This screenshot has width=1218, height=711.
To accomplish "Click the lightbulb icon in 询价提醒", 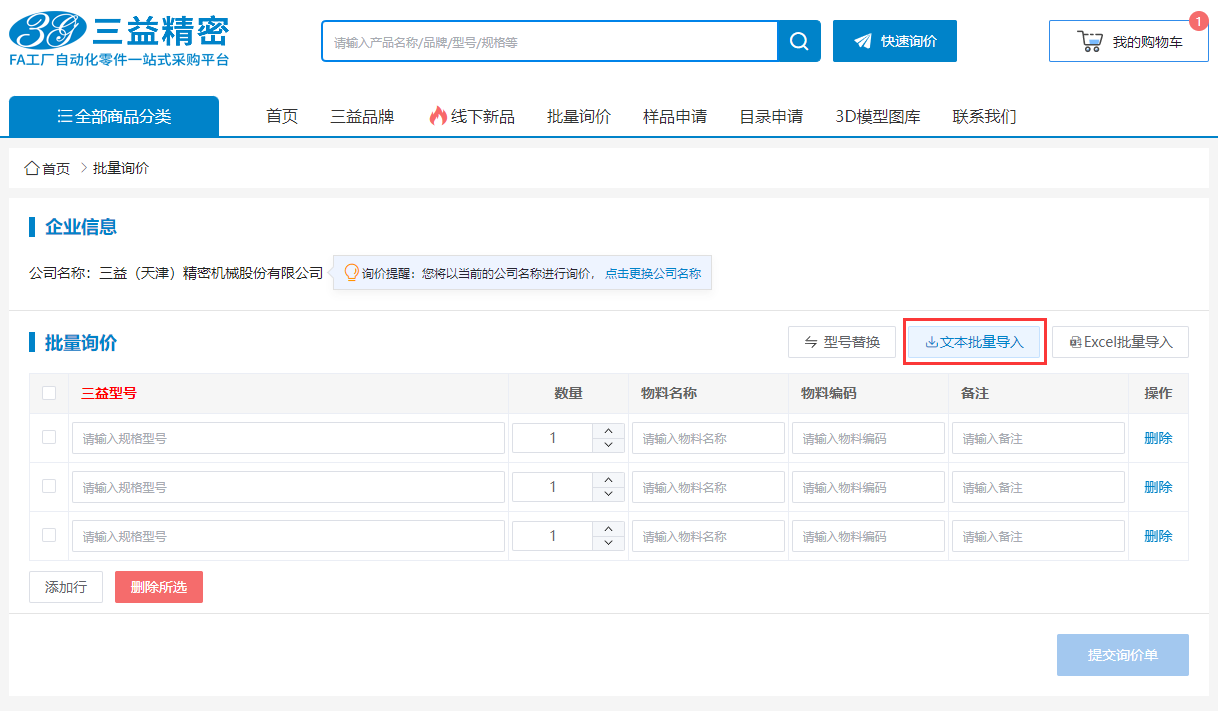I will [x=351, y=272].
